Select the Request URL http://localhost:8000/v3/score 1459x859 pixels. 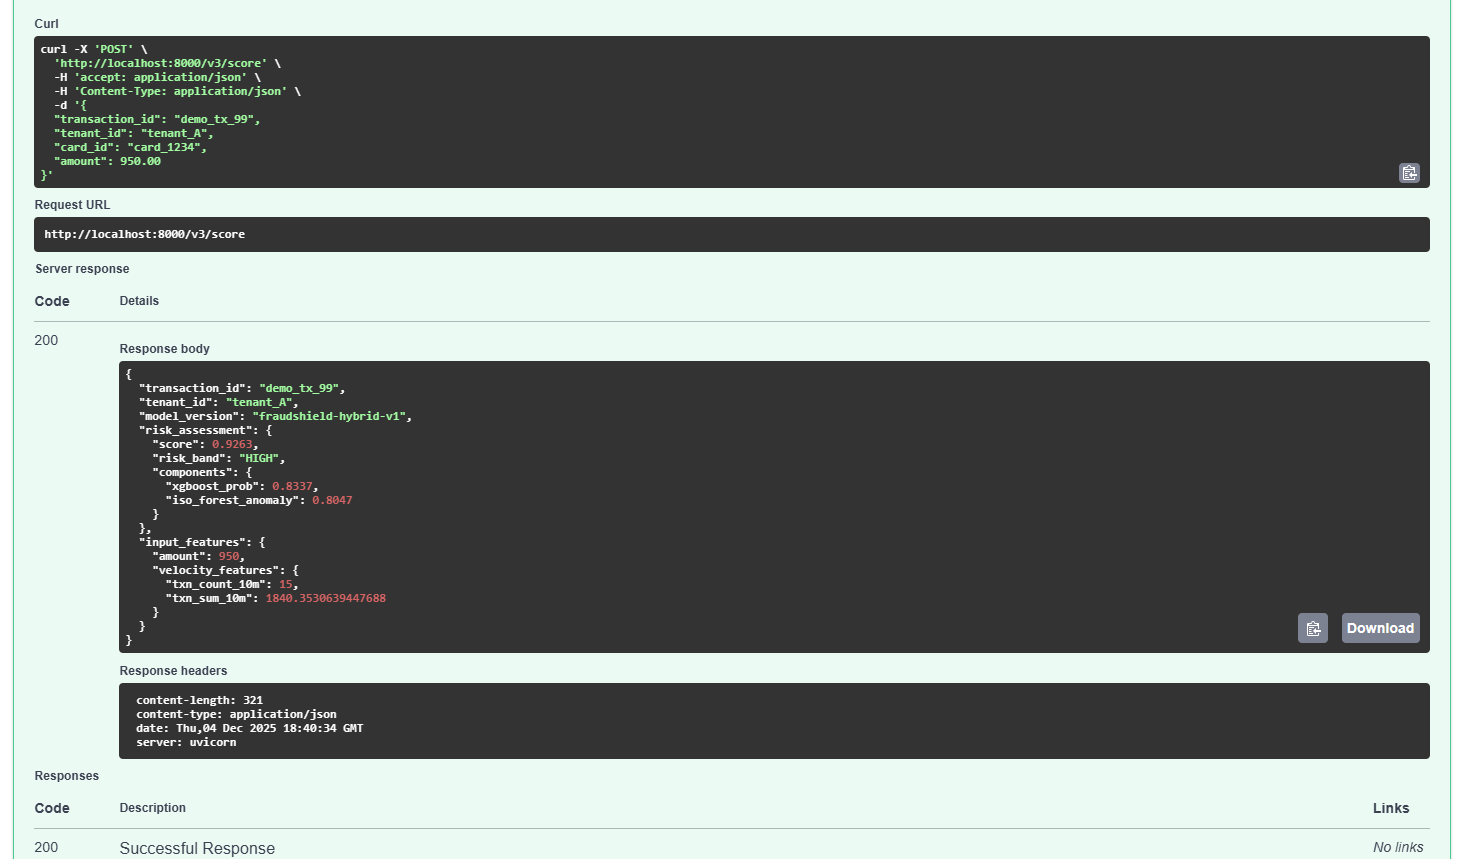(145, 234)
